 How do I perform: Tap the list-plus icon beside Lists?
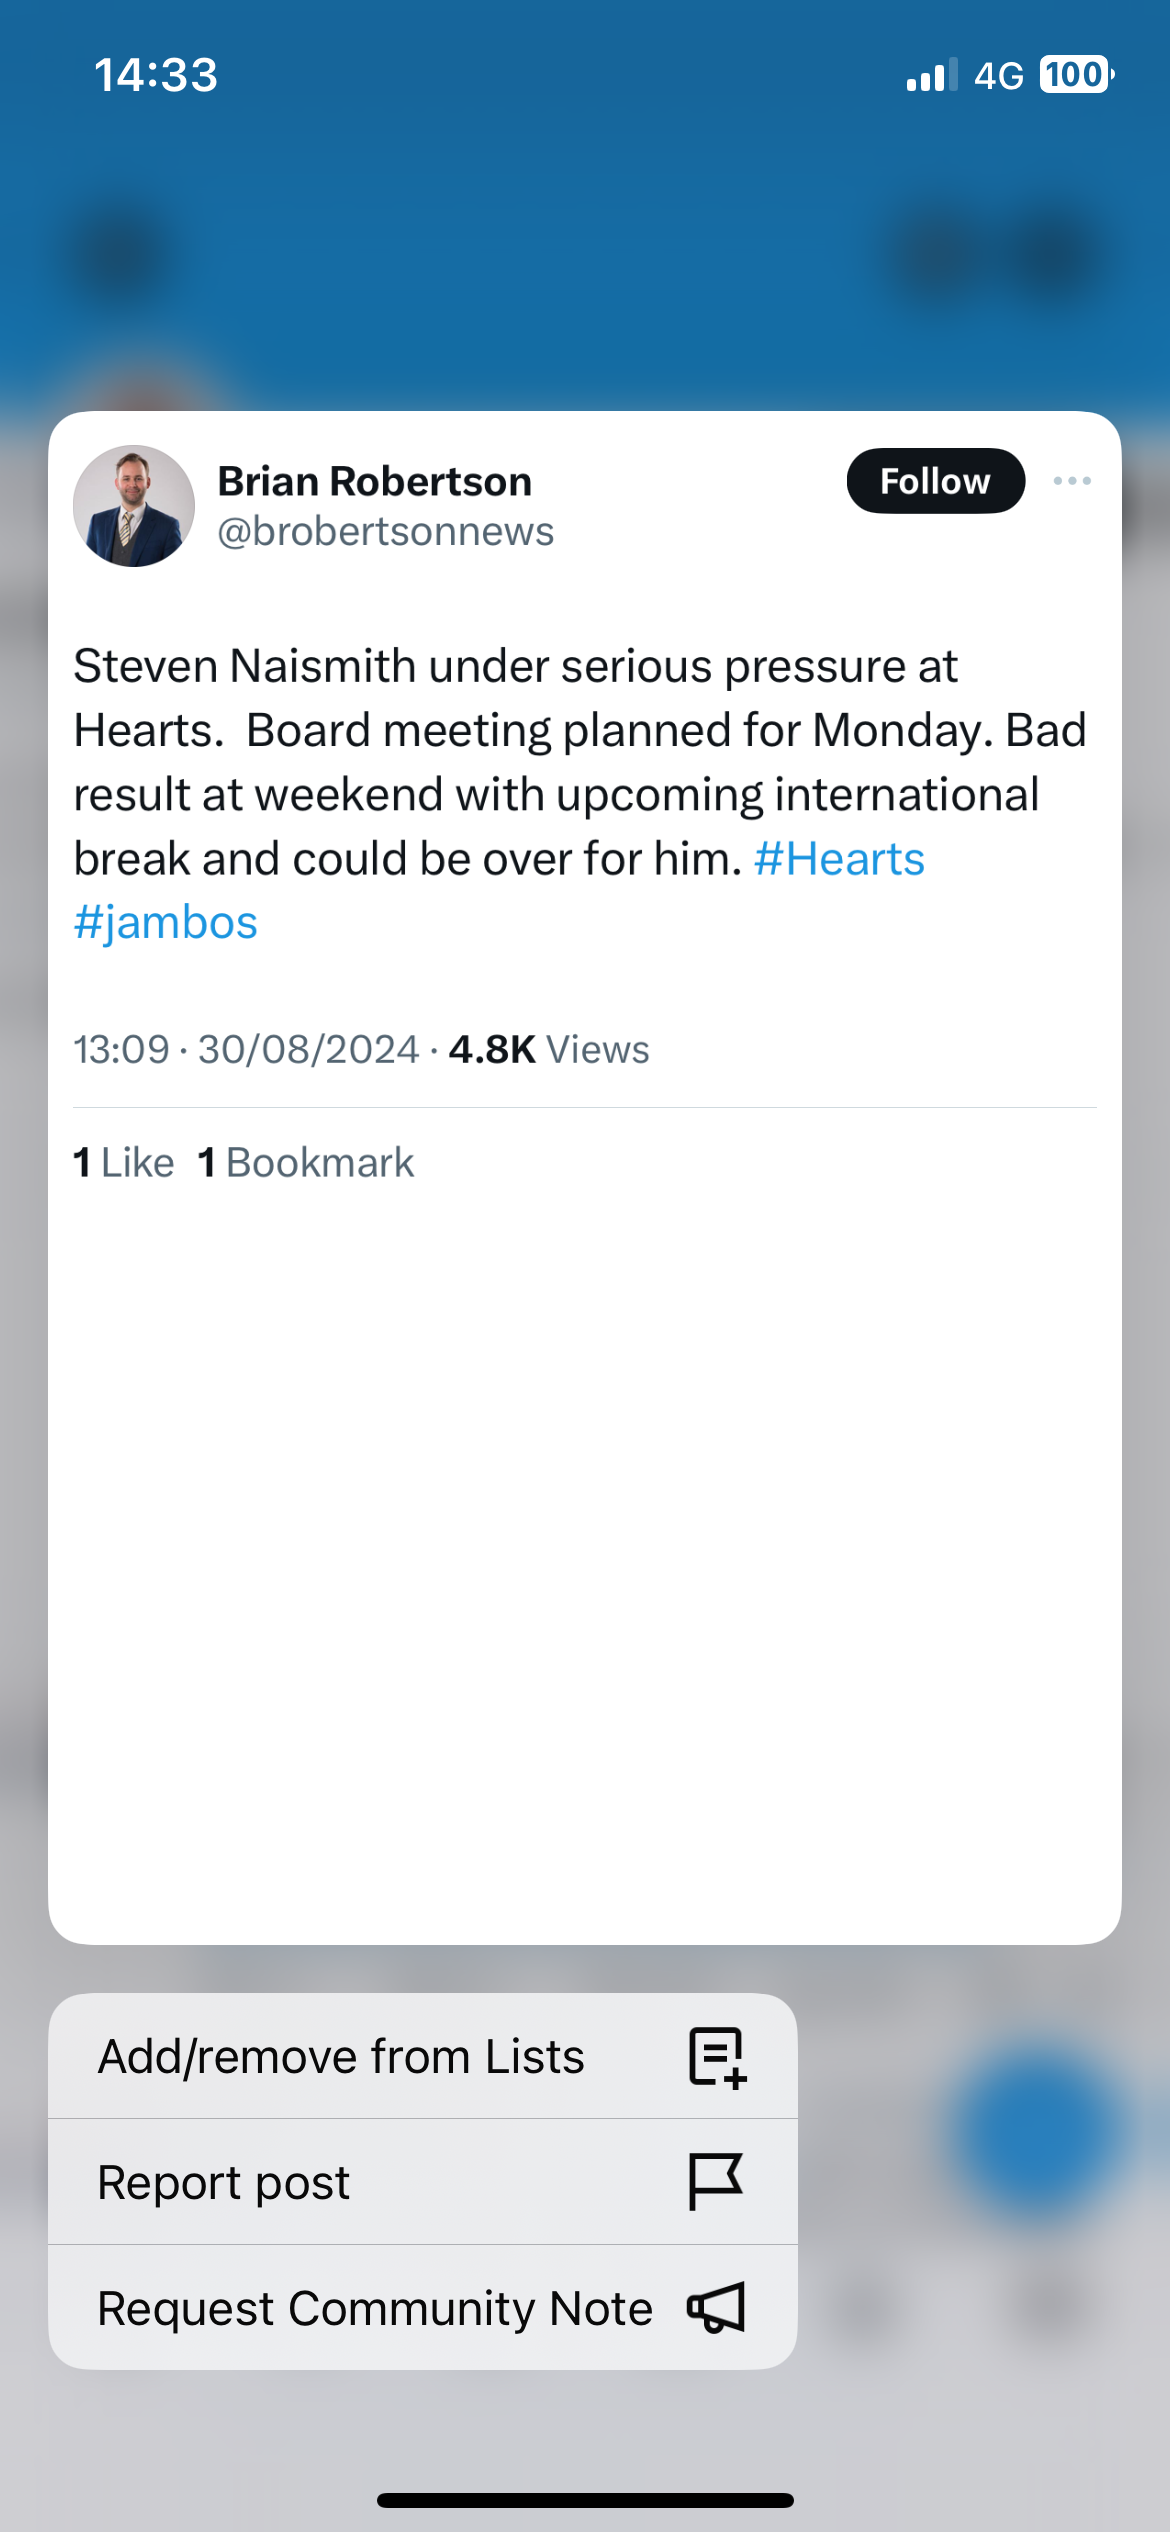717,2058
